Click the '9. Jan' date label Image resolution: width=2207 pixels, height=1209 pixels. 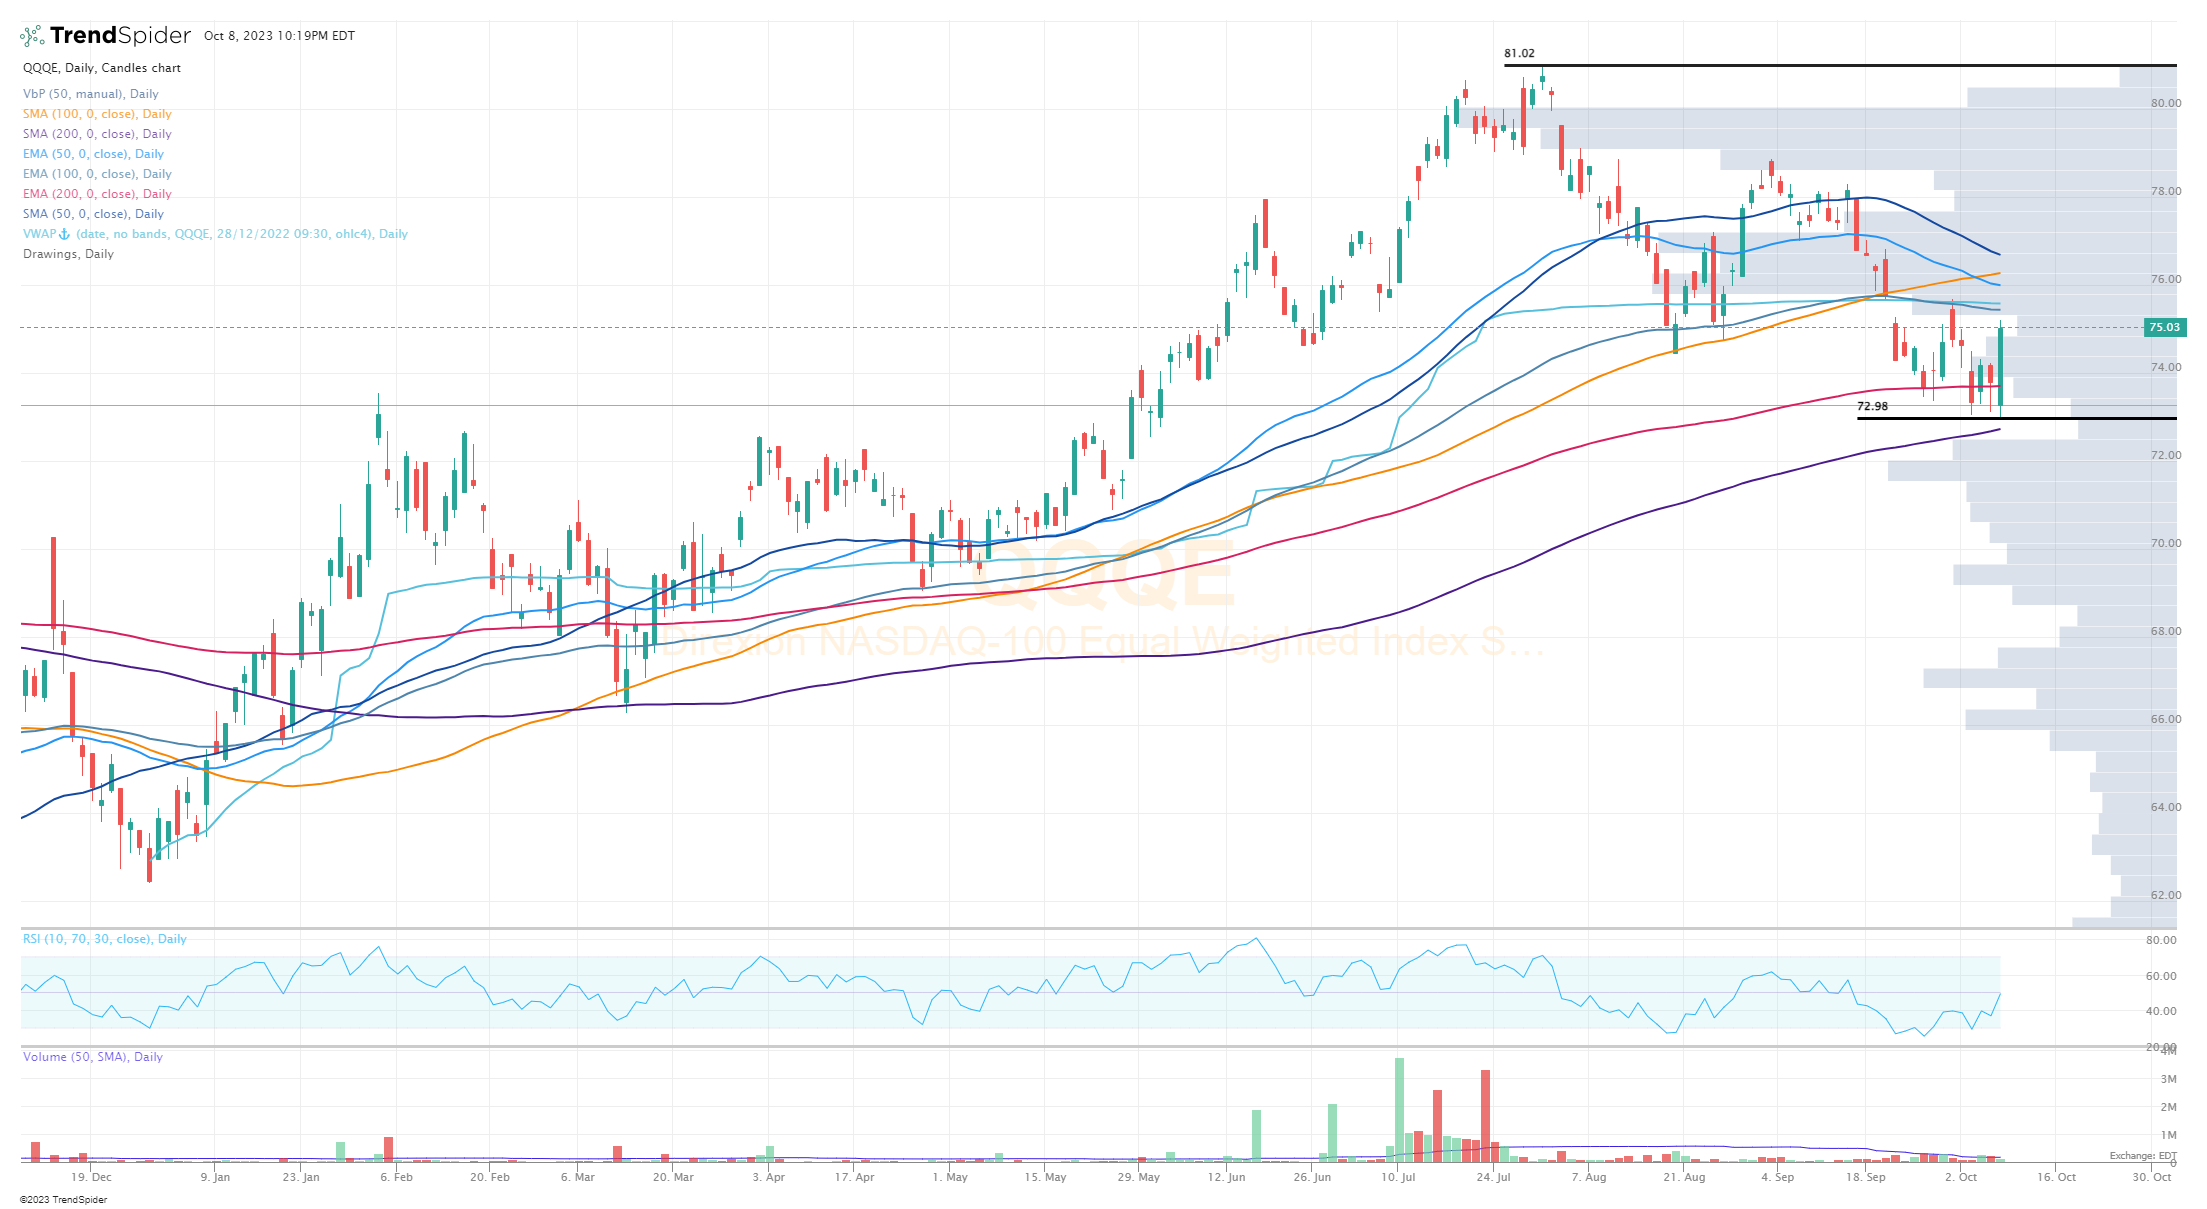point(215,1177)
